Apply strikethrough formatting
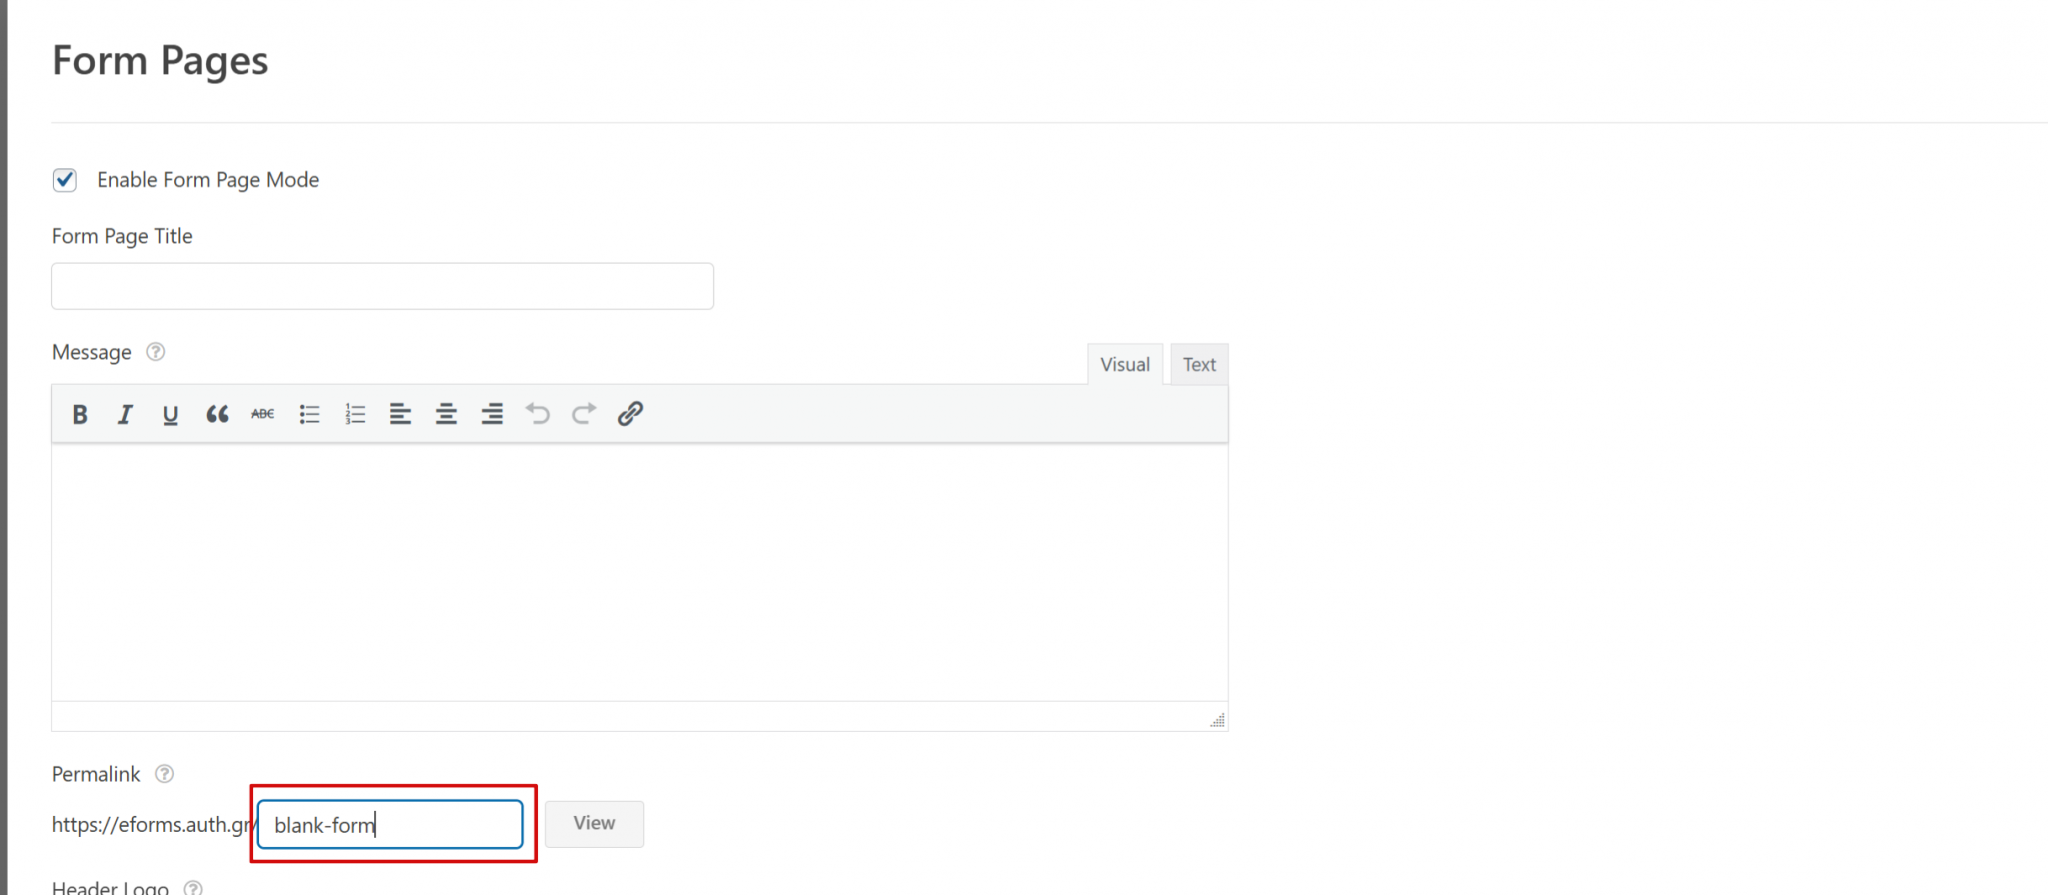The image size is (2048, 895). (x=261, y=413)
